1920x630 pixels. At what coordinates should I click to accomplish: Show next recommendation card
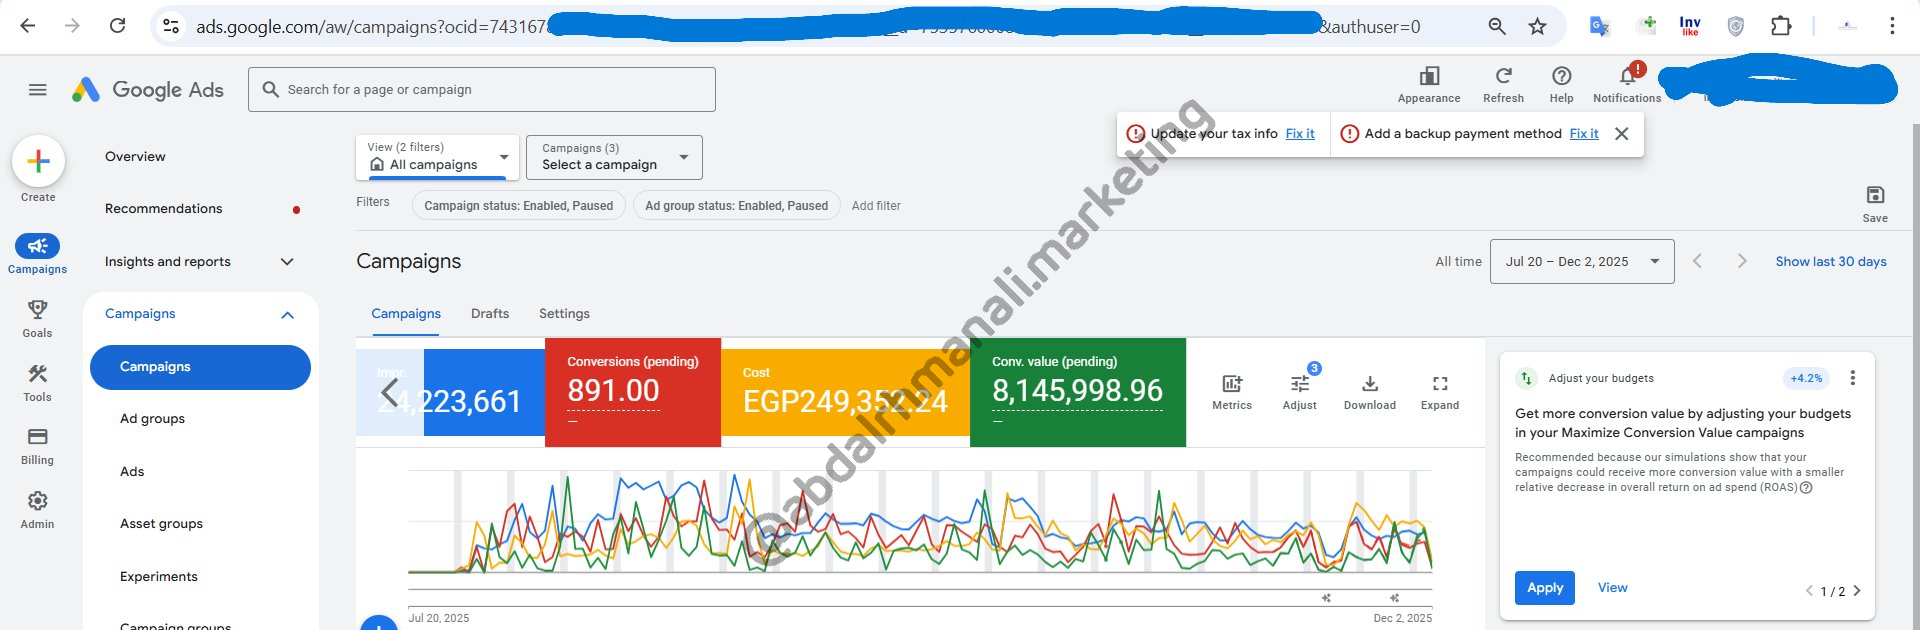1857,591
